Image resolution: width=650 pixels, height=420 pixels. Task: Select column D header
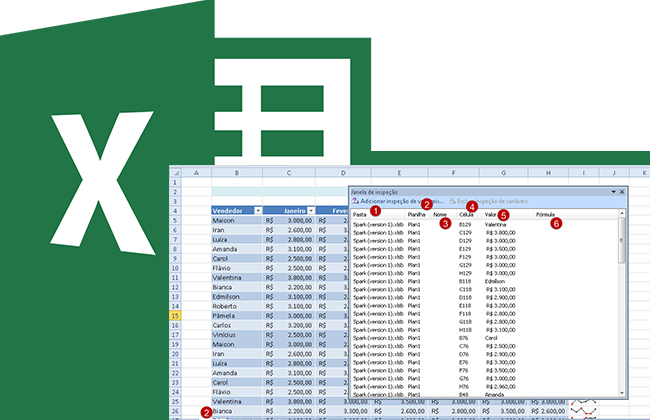(x=343, y=172)
